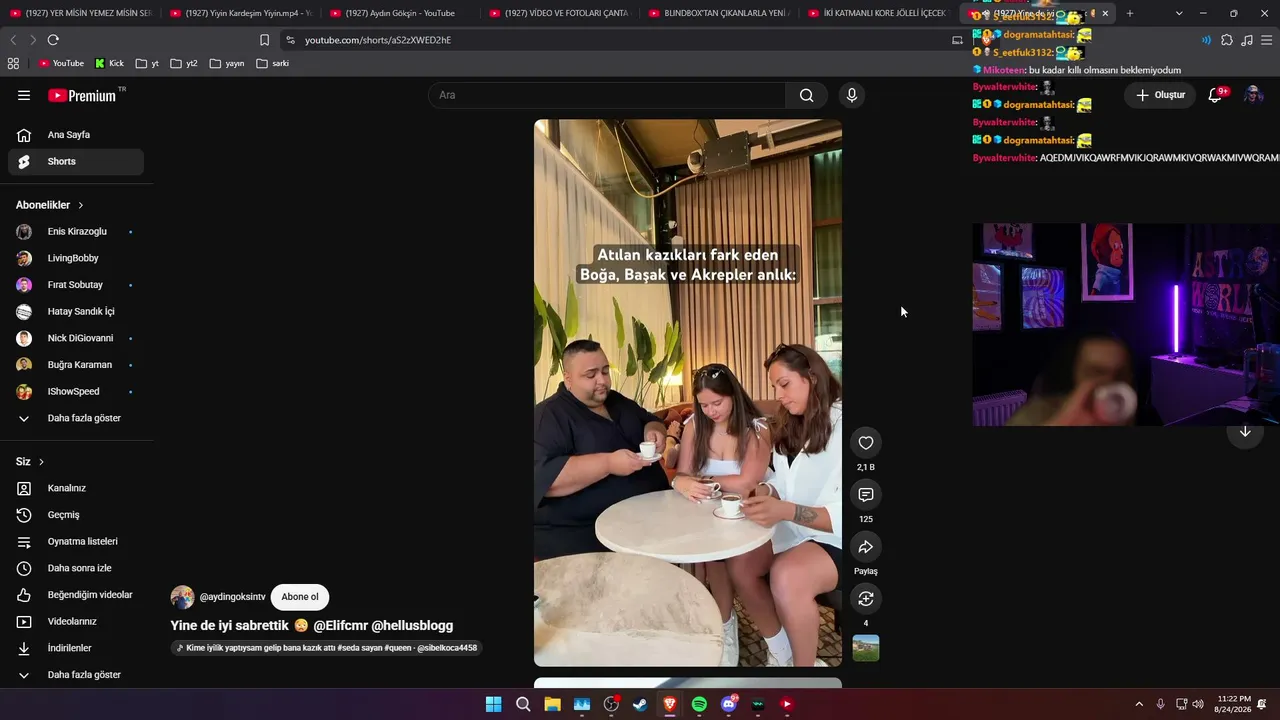Open Daha sonra izle list
This screenshot has width=1280, height=720.
click(76, 568)
